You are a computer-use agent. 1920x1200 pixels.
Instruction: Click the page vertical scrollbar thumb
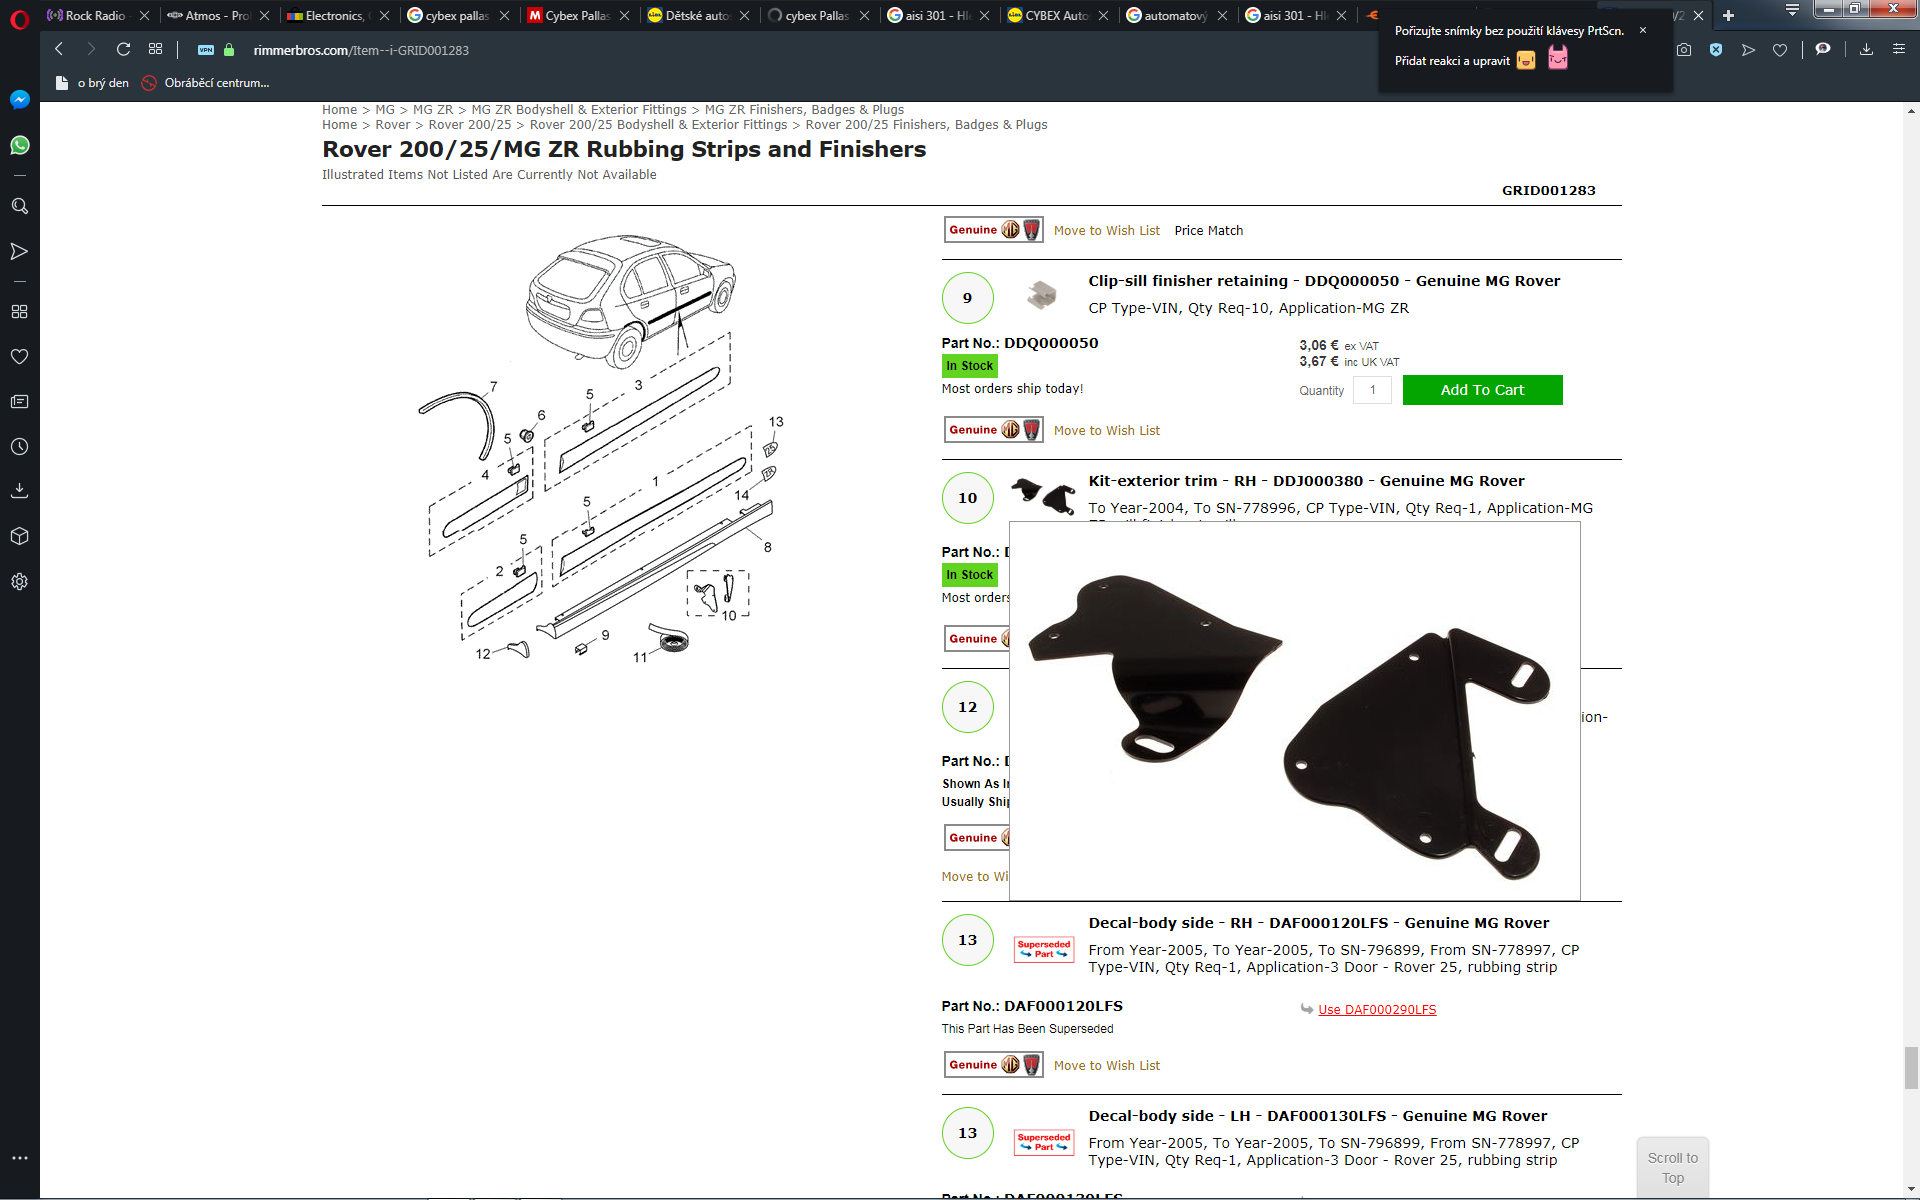(x=1911, y=1068)
